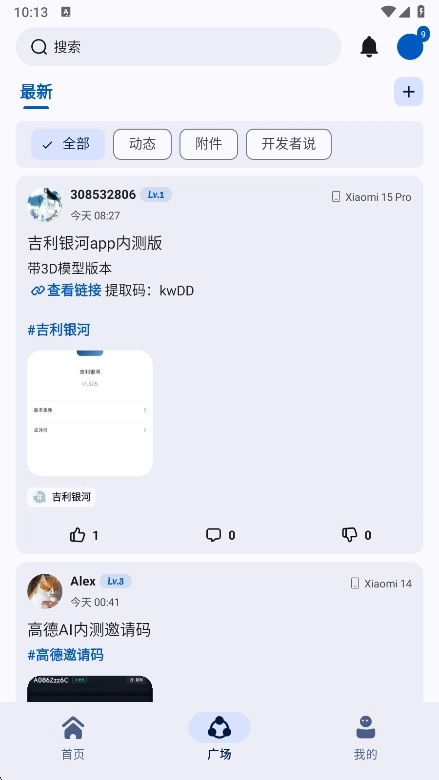Tap the plus button to create post
The width and height of the screenshot is (439, 780).
pos(408,92)
